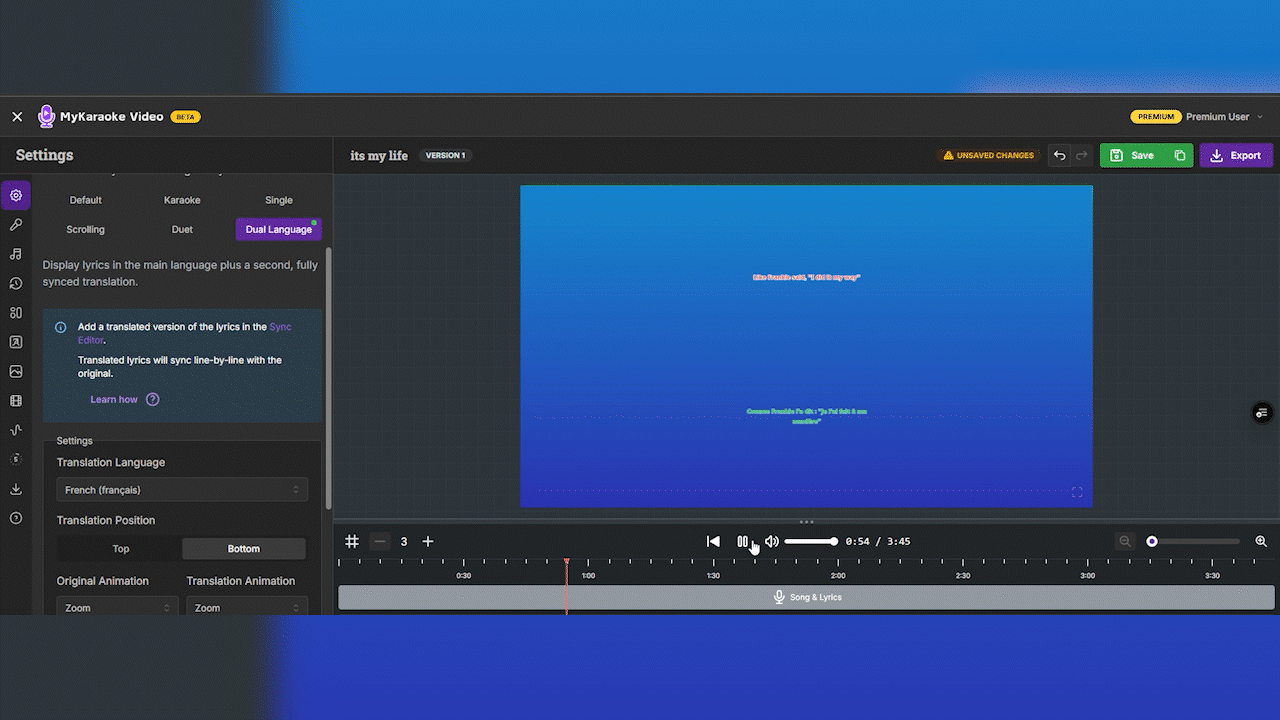1280x720 pixels.
Task: Click the waveform icon in sidebar
Action: click(x=16, y=430)
